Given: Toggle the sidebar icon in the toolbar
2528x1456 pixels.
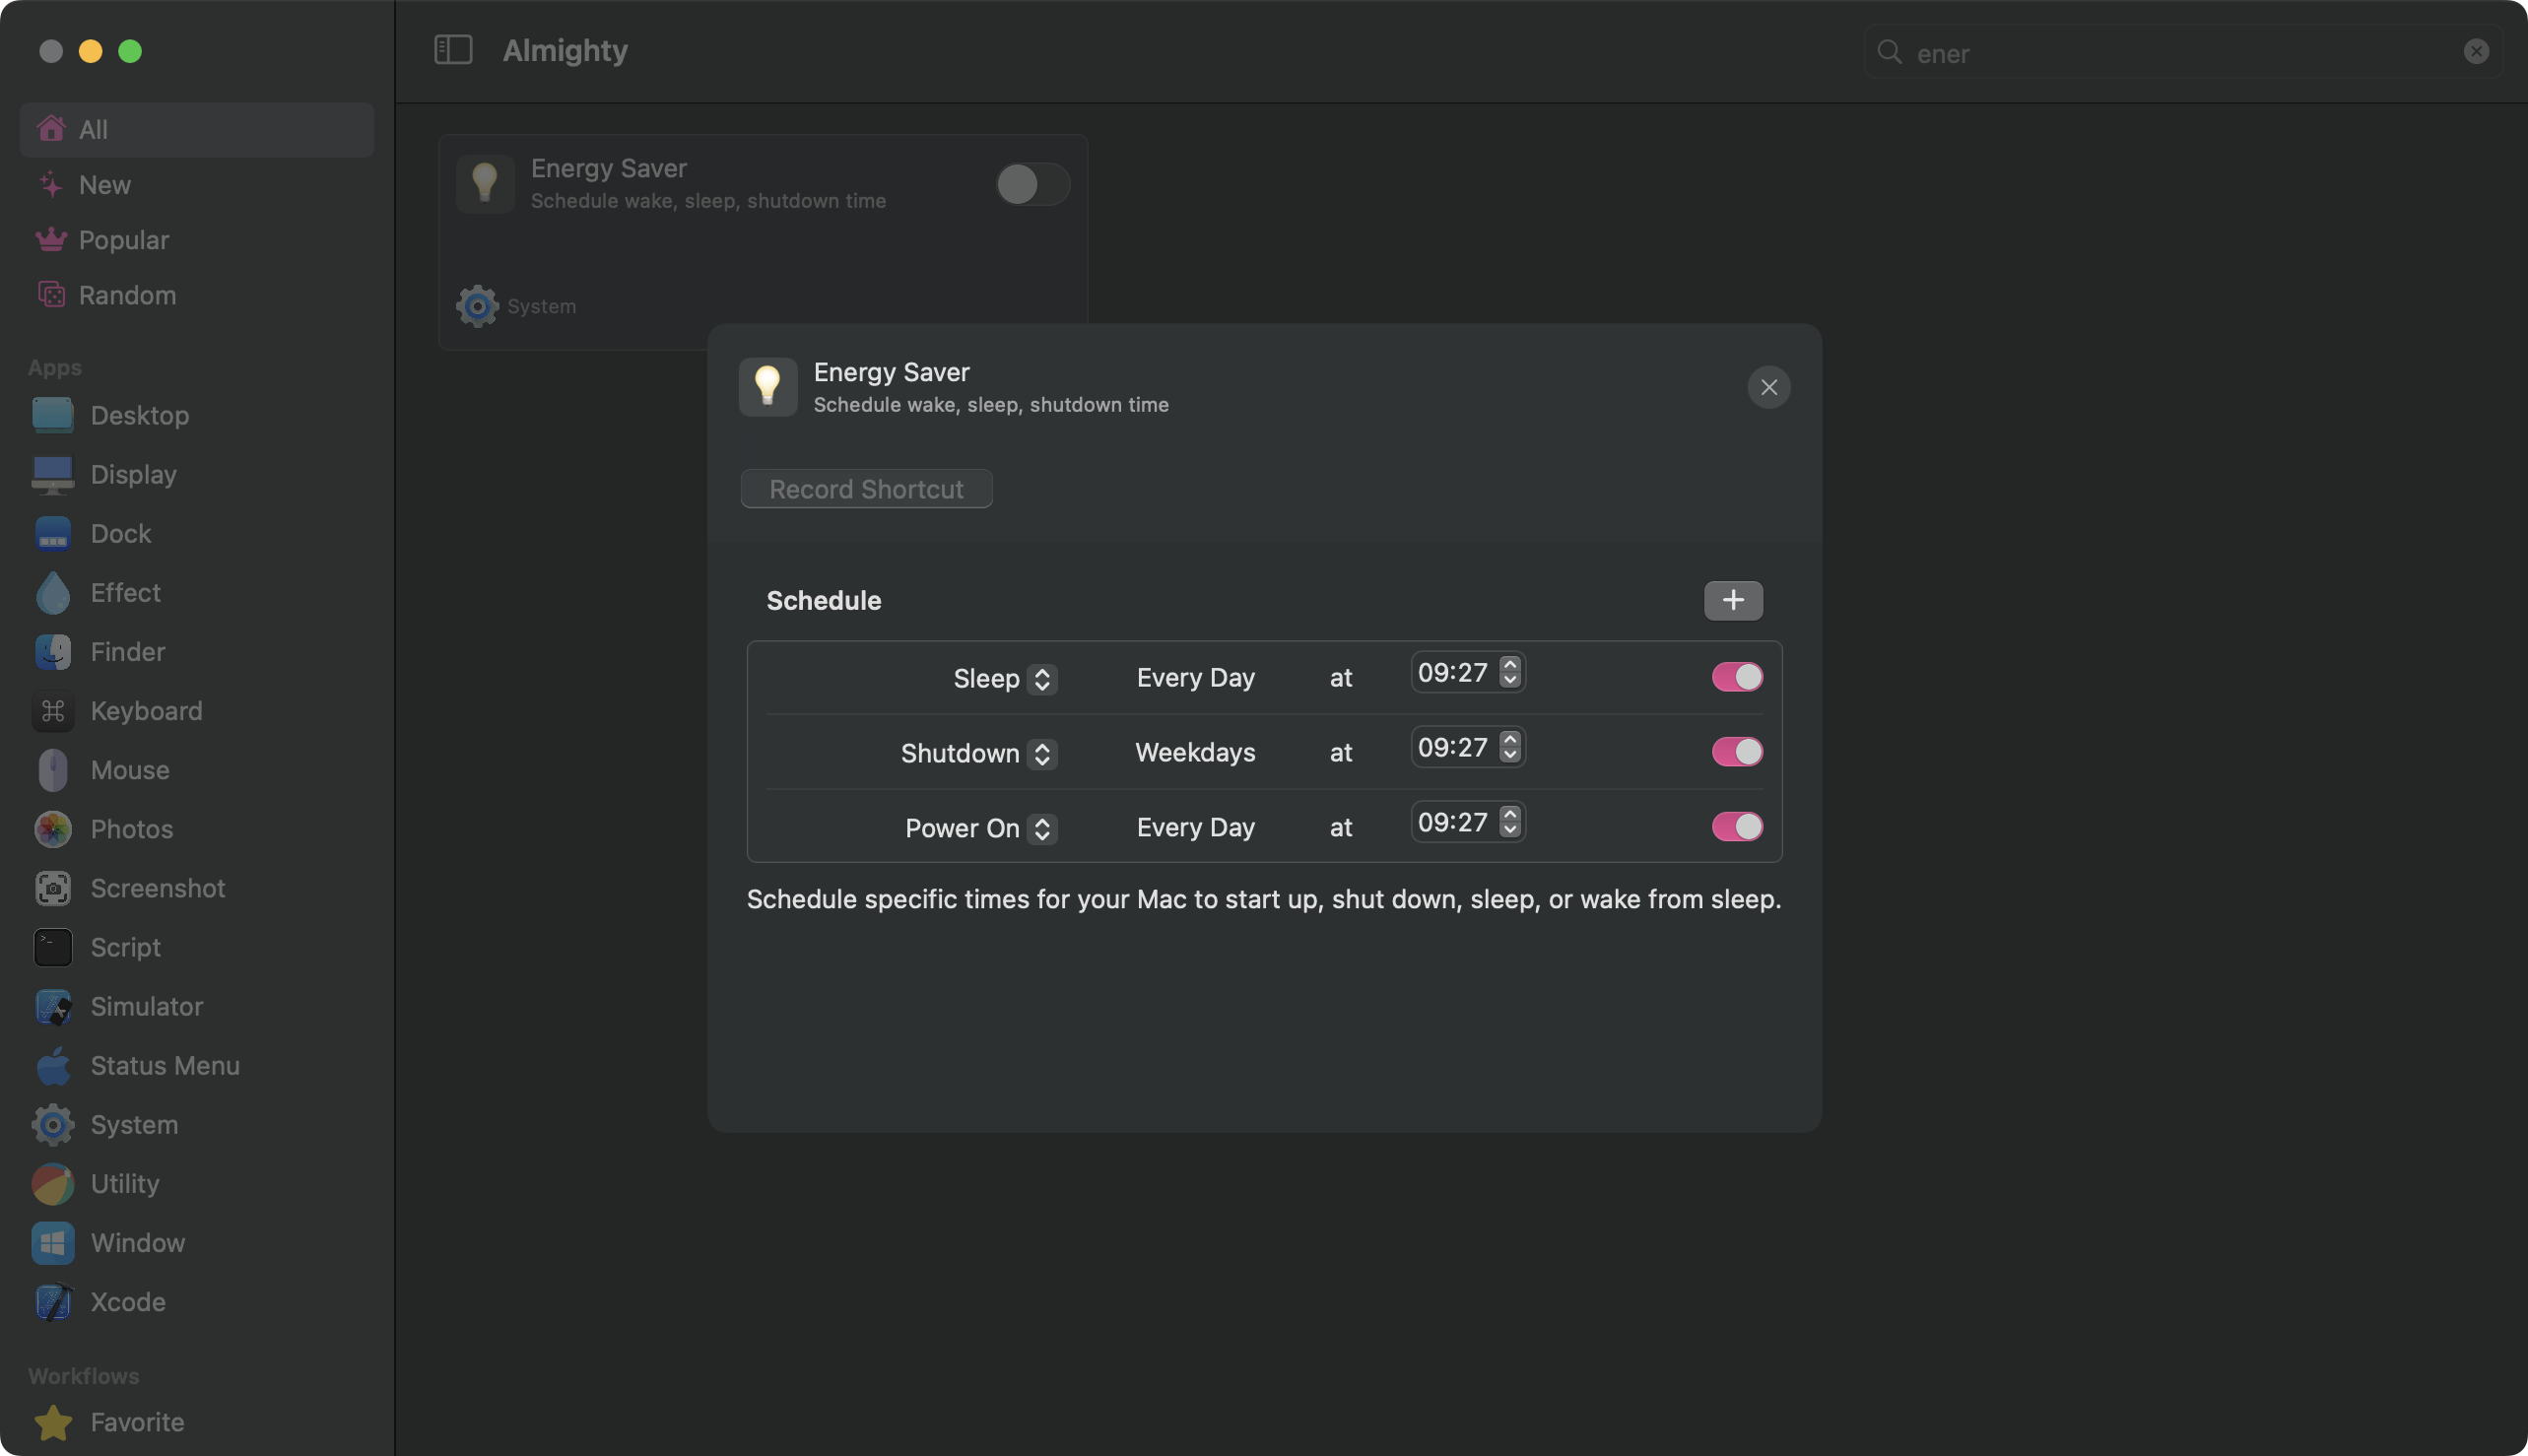Looking at the screenshot, I should (453, 50).
